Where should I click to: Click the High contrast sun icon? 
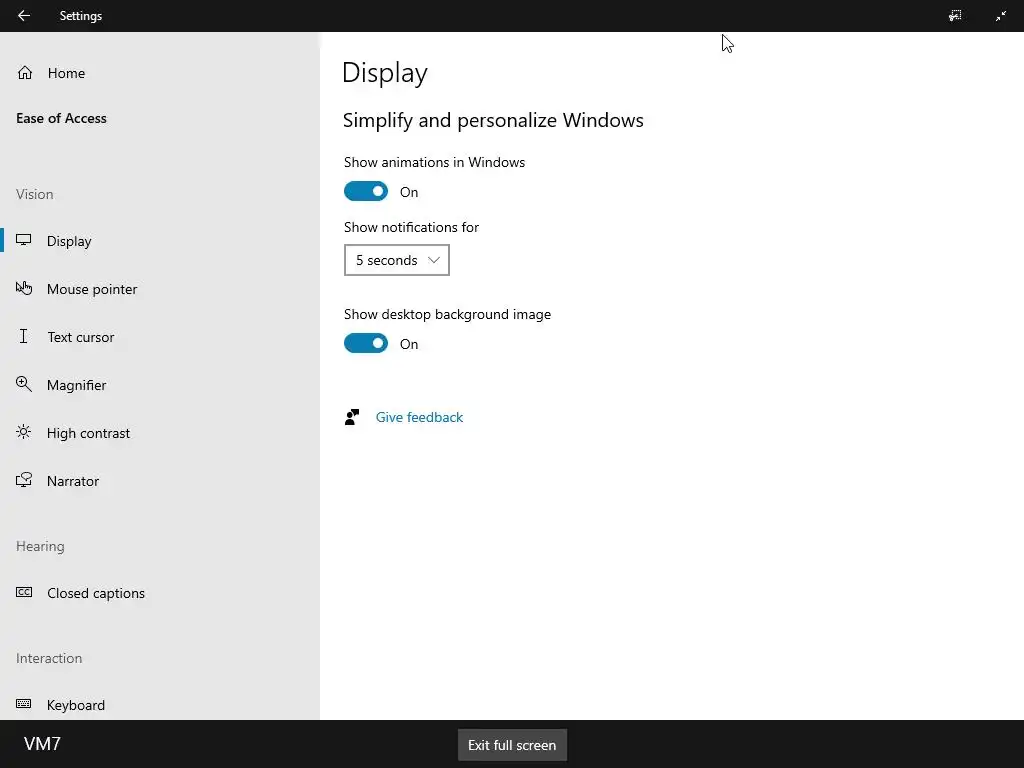pyautogui.click(x=25, y=433)
